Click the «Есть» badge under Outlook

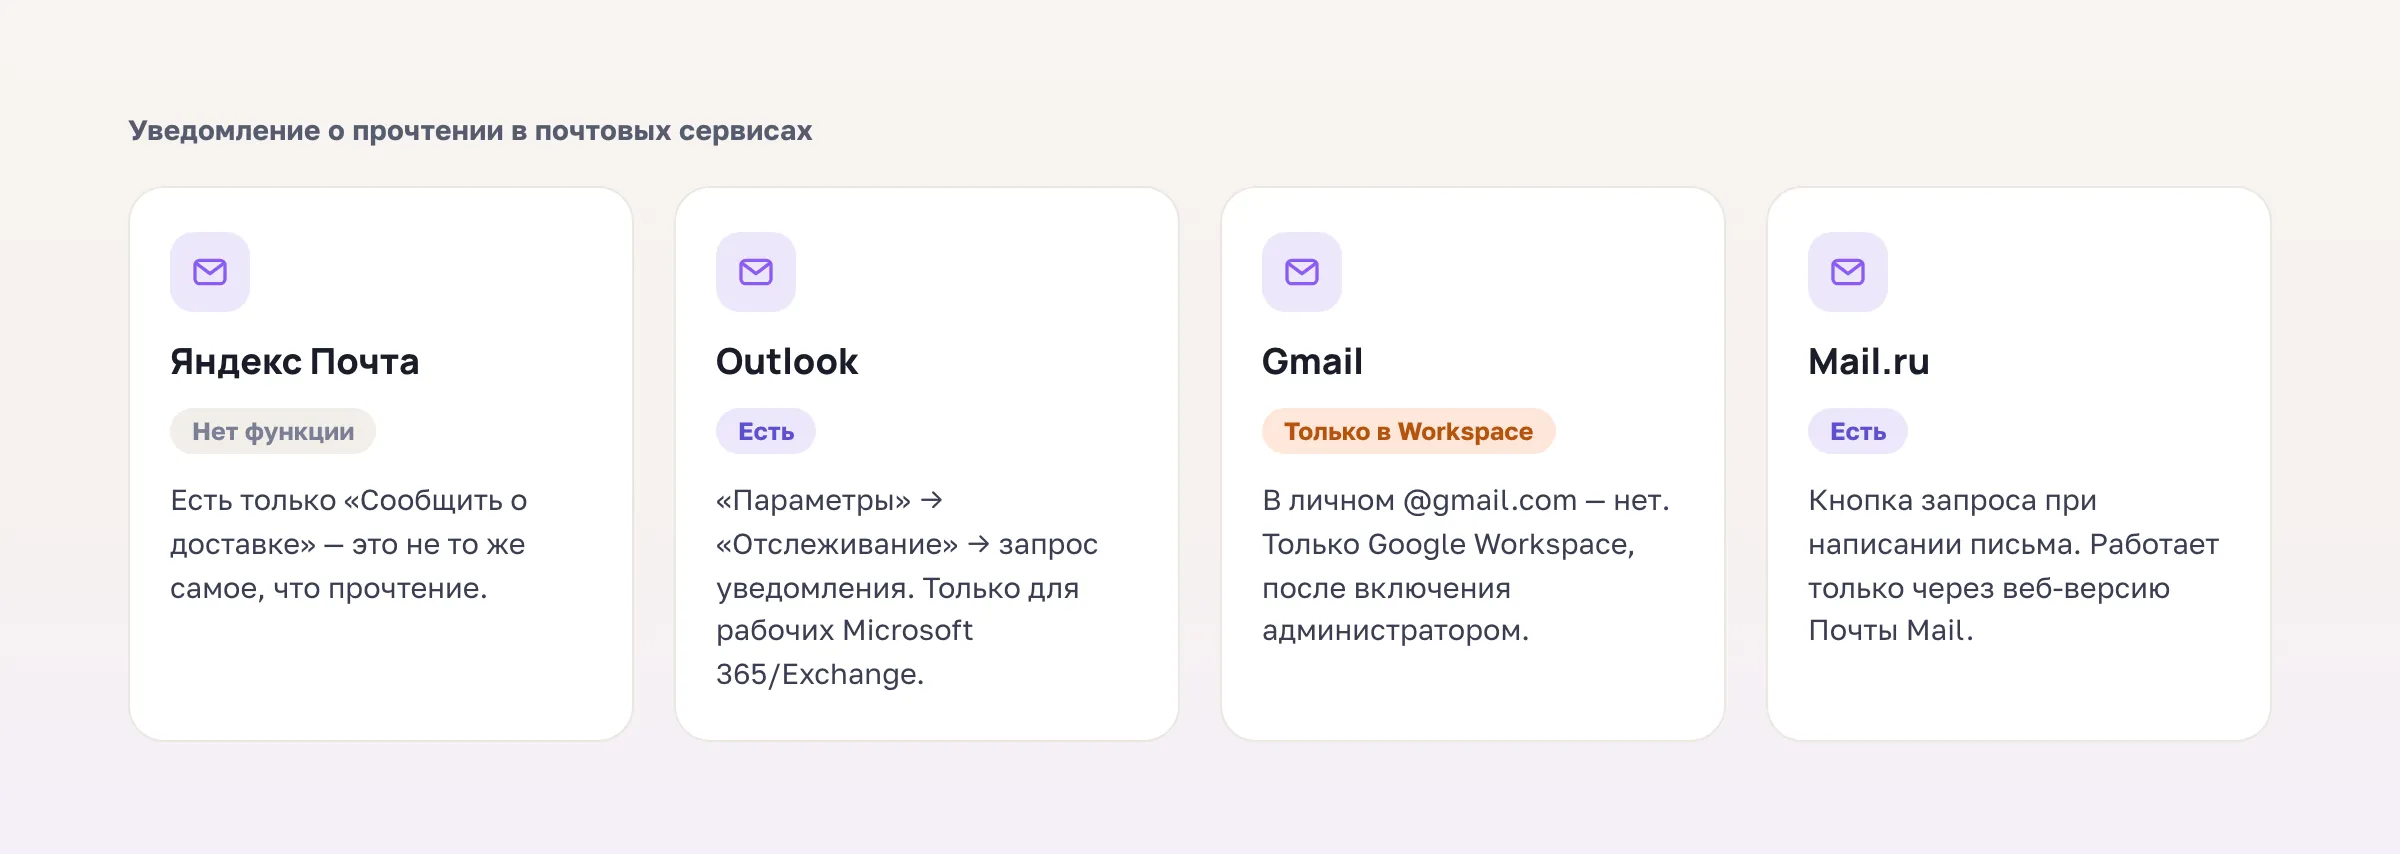point(766,431)
